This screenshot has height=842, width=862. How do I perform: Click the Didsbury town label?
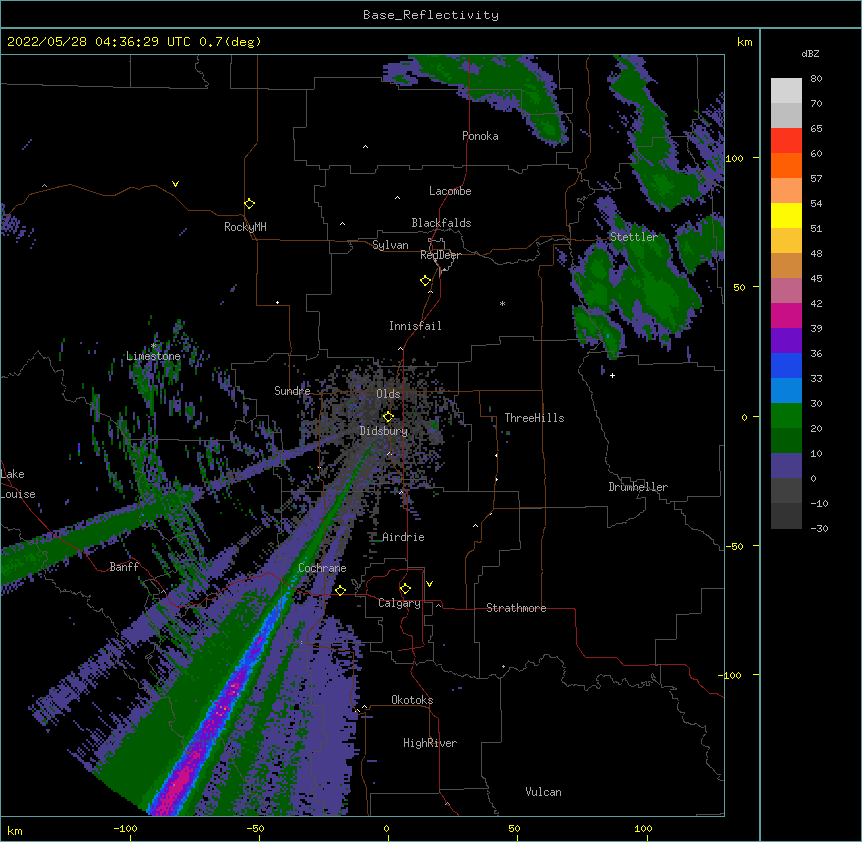click(384, 431)
